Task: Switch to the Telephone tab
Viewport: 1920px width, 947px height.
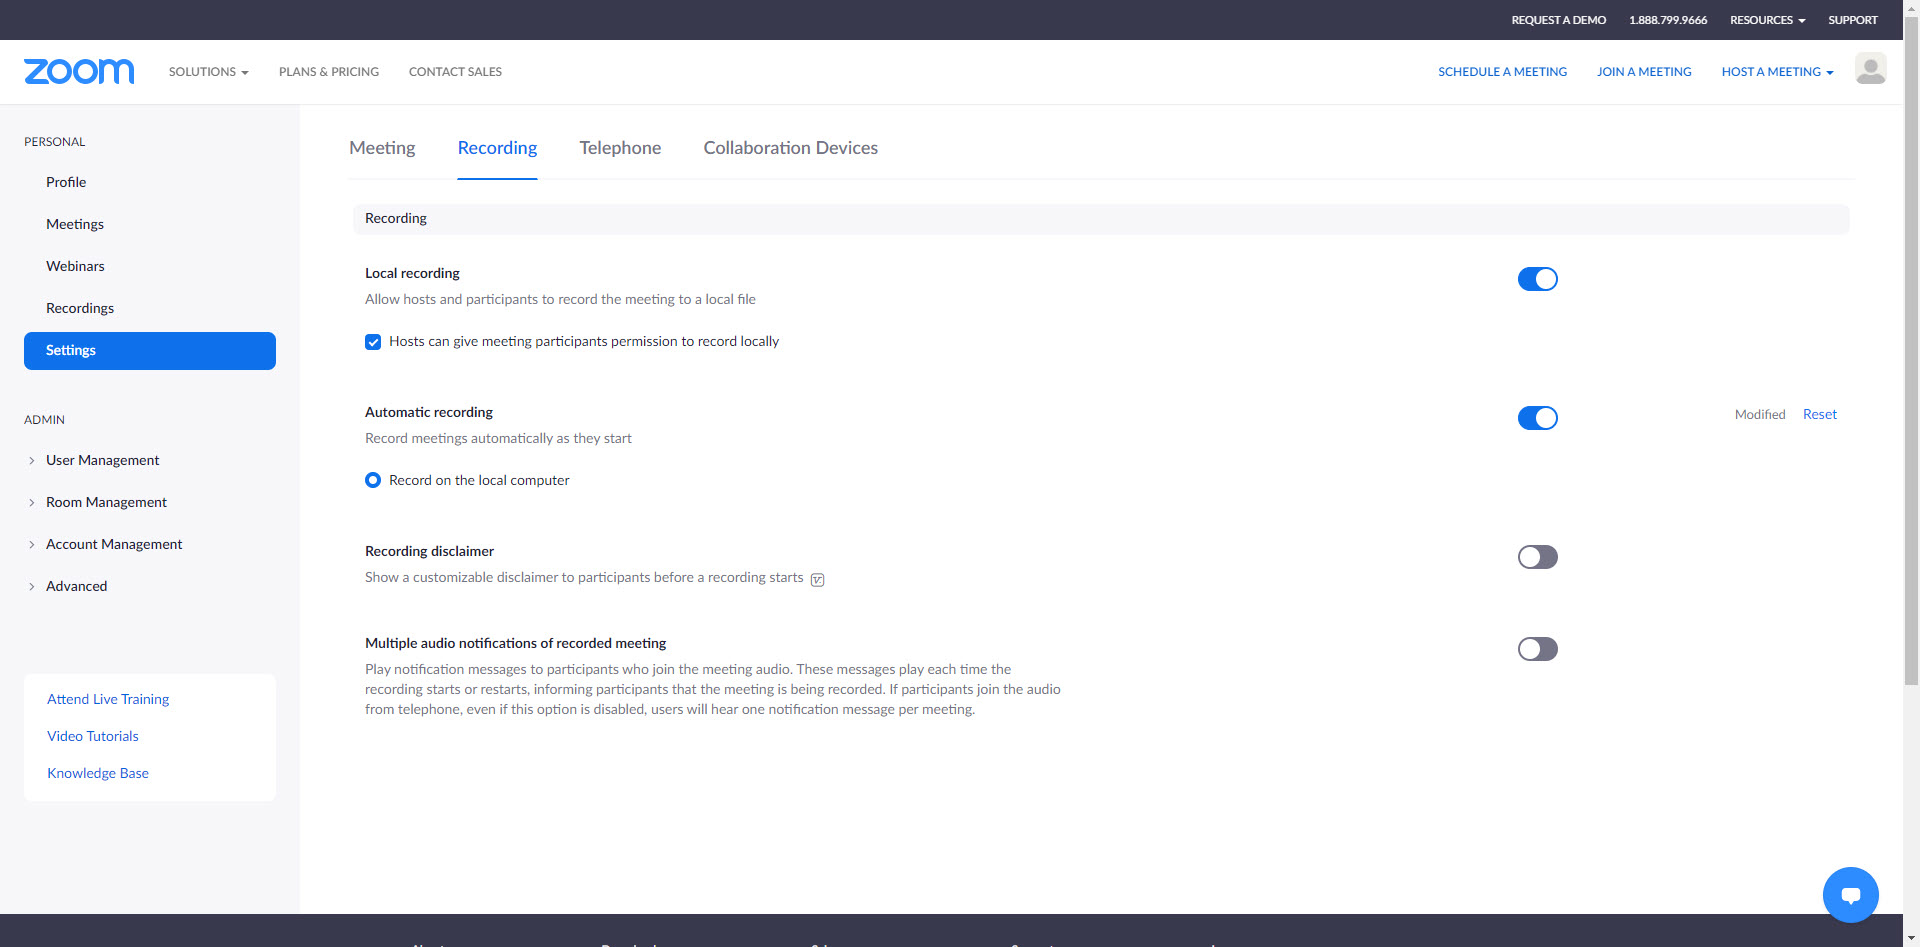Action: tap(620, 148)
